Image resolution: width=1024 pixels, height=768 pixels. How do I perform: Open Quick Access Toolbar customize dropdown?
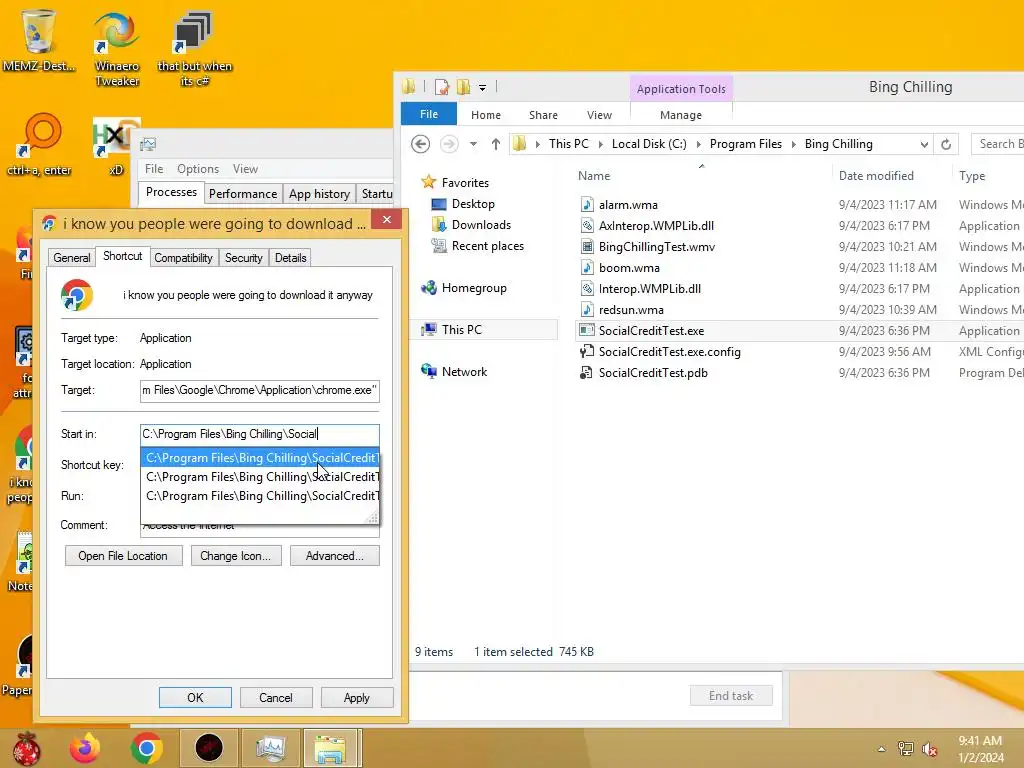pos(483,87)
